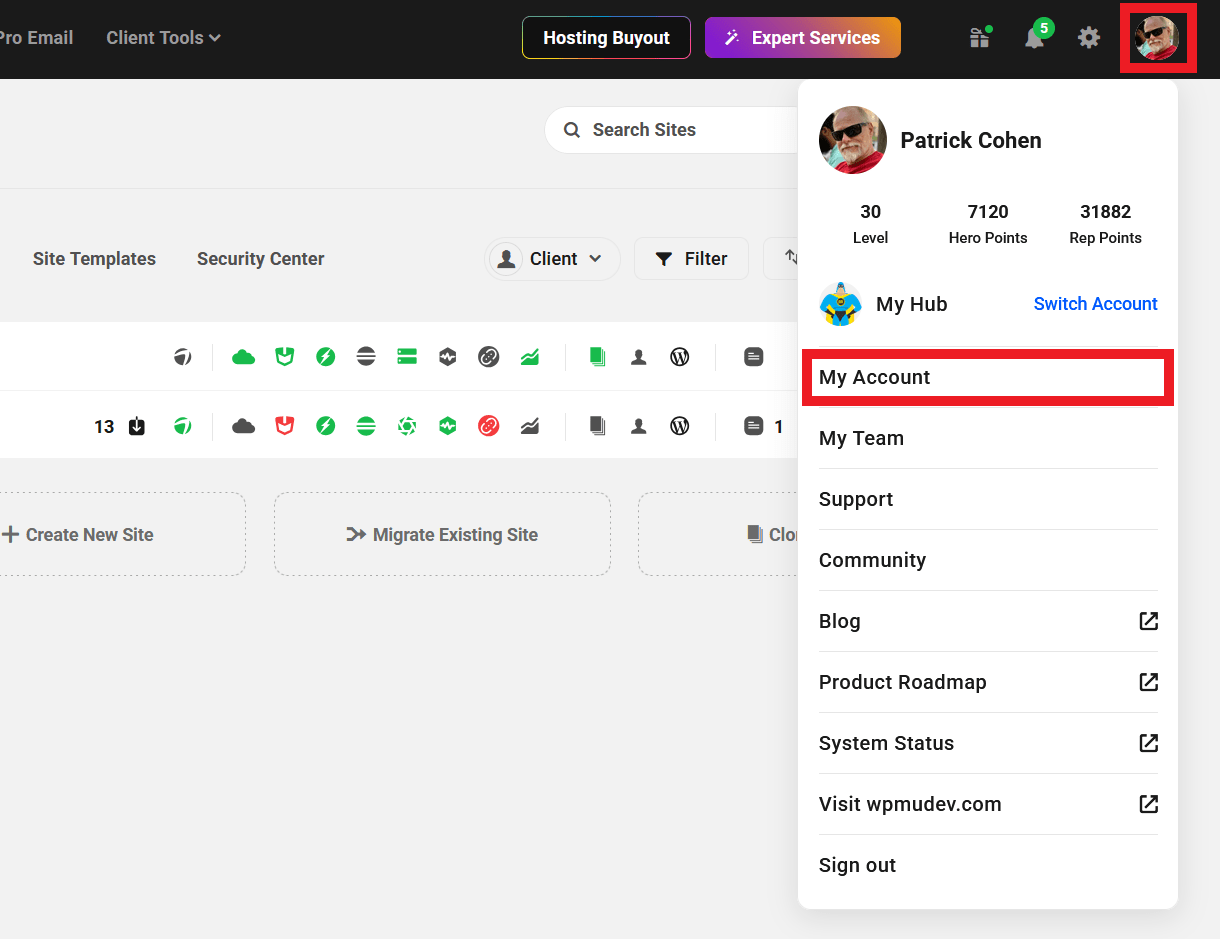Screen dimensions: 1220x939
Task: Choose Sign out in profile menu
Action: click(x=857, y=865)
